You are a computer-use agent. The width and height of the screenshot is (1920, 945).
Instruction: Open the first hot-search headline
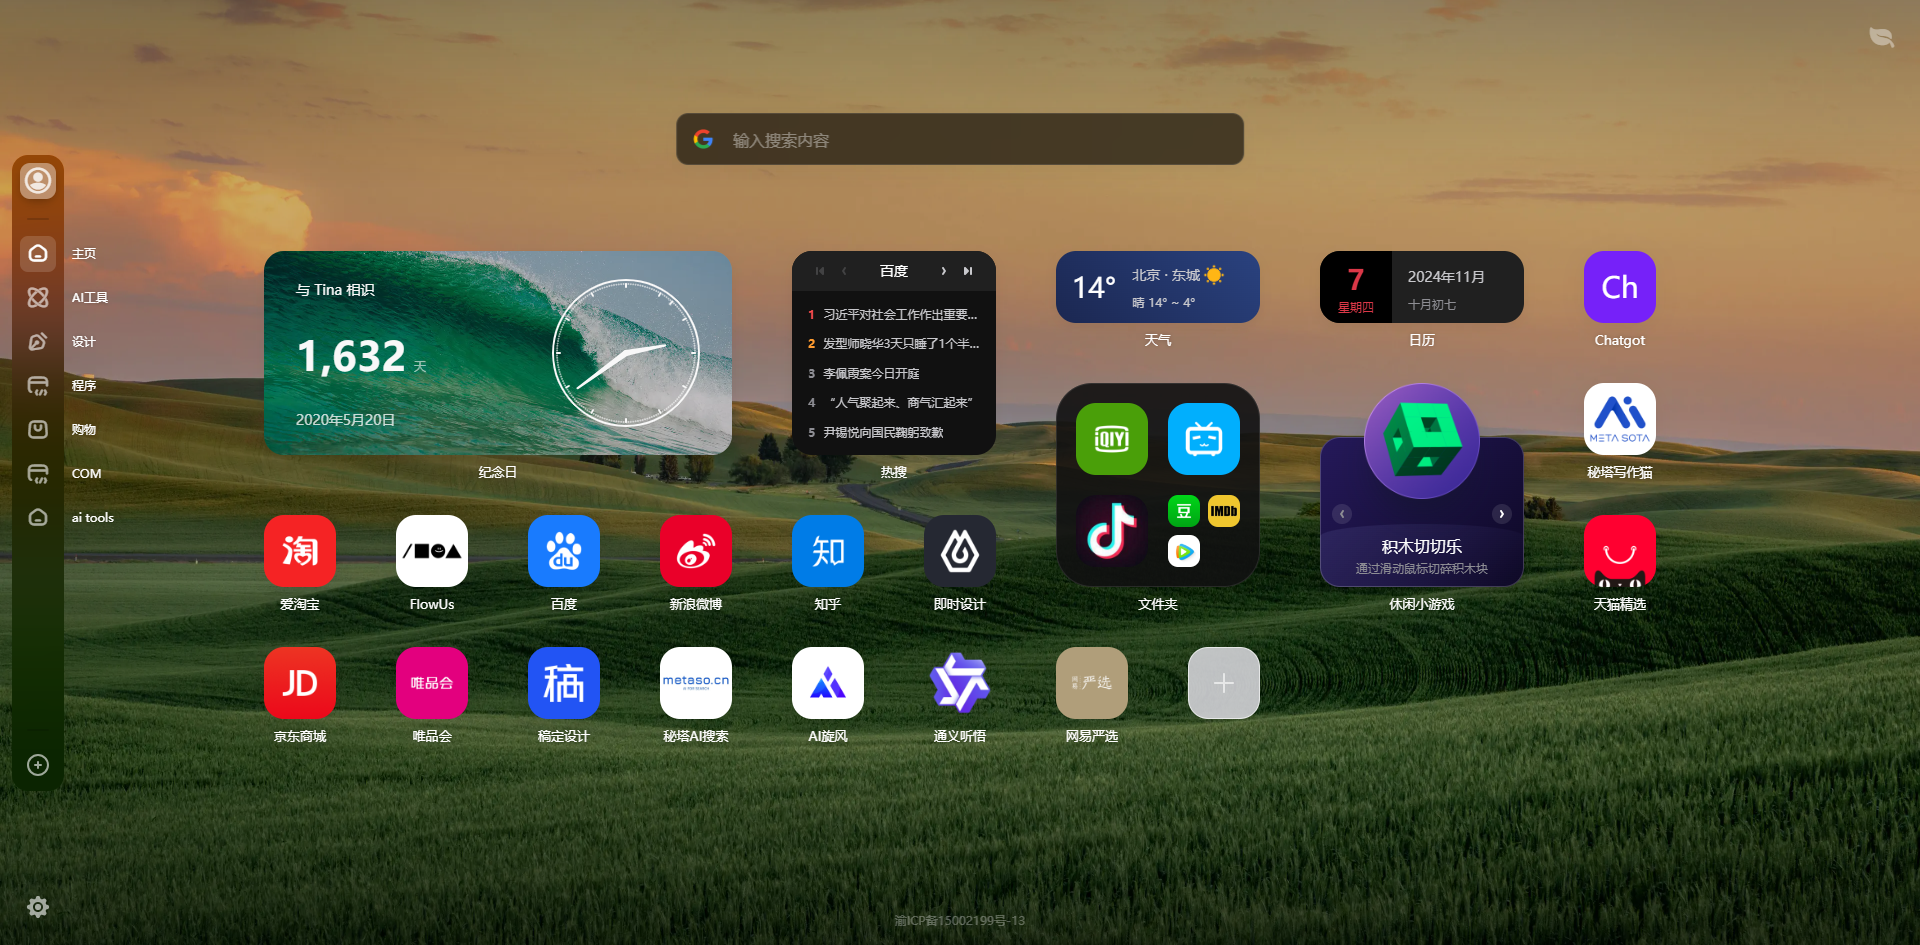899,314
